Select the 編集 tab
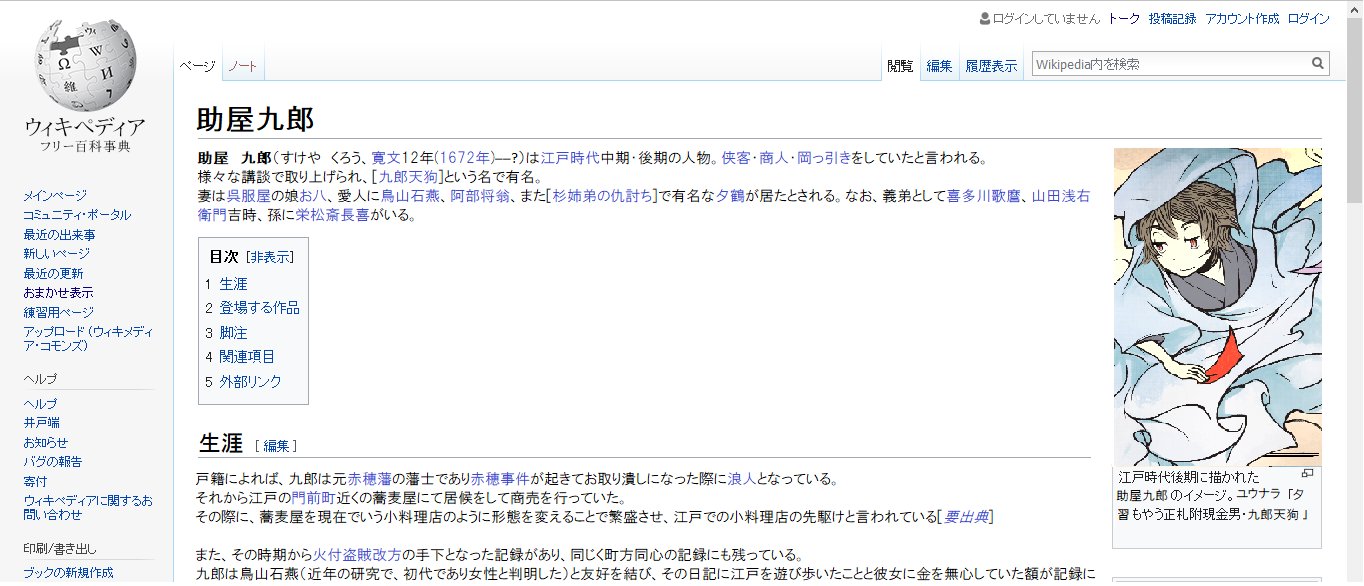The image size is (1364, 586). click(939, 66)
